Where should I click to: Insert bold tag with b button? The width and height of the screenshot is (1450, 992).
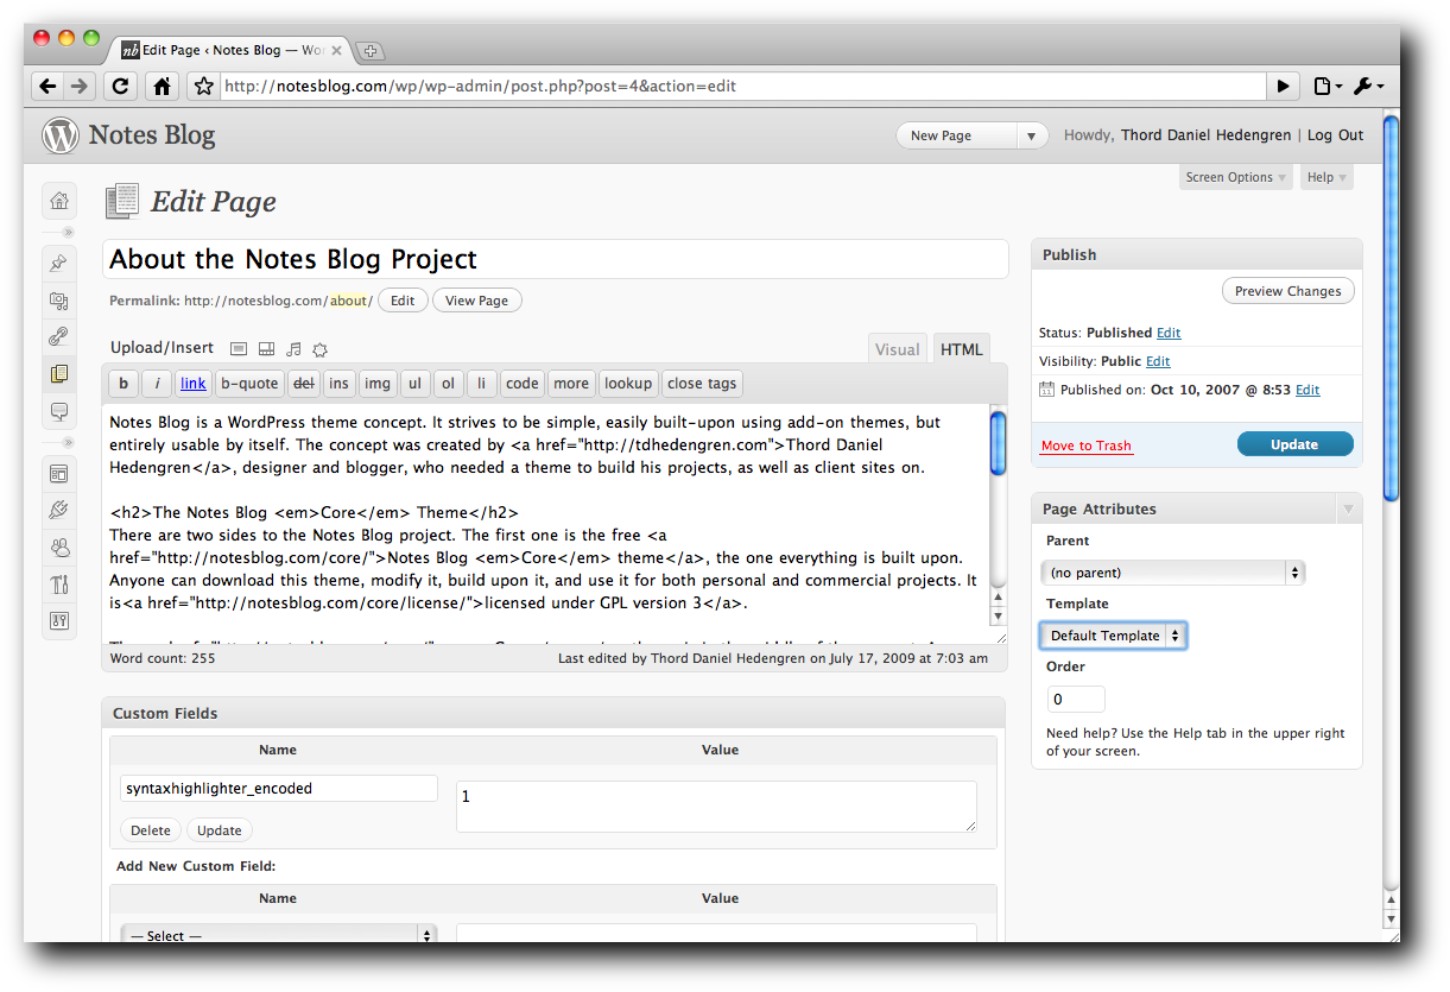123,383
